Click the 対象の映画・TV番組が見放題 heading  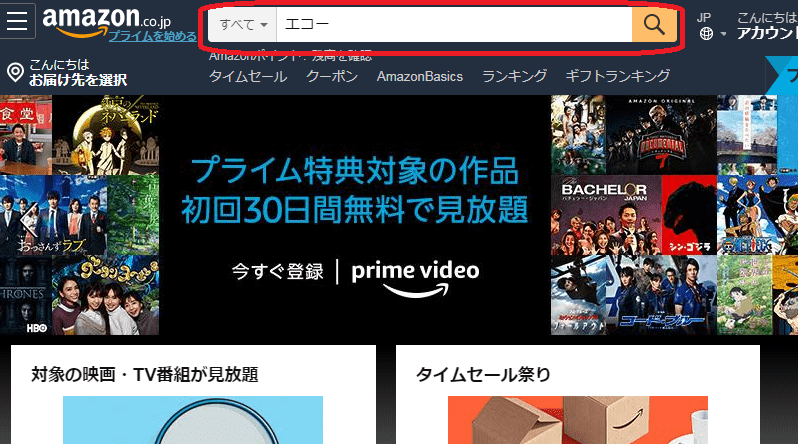(145, 374)
